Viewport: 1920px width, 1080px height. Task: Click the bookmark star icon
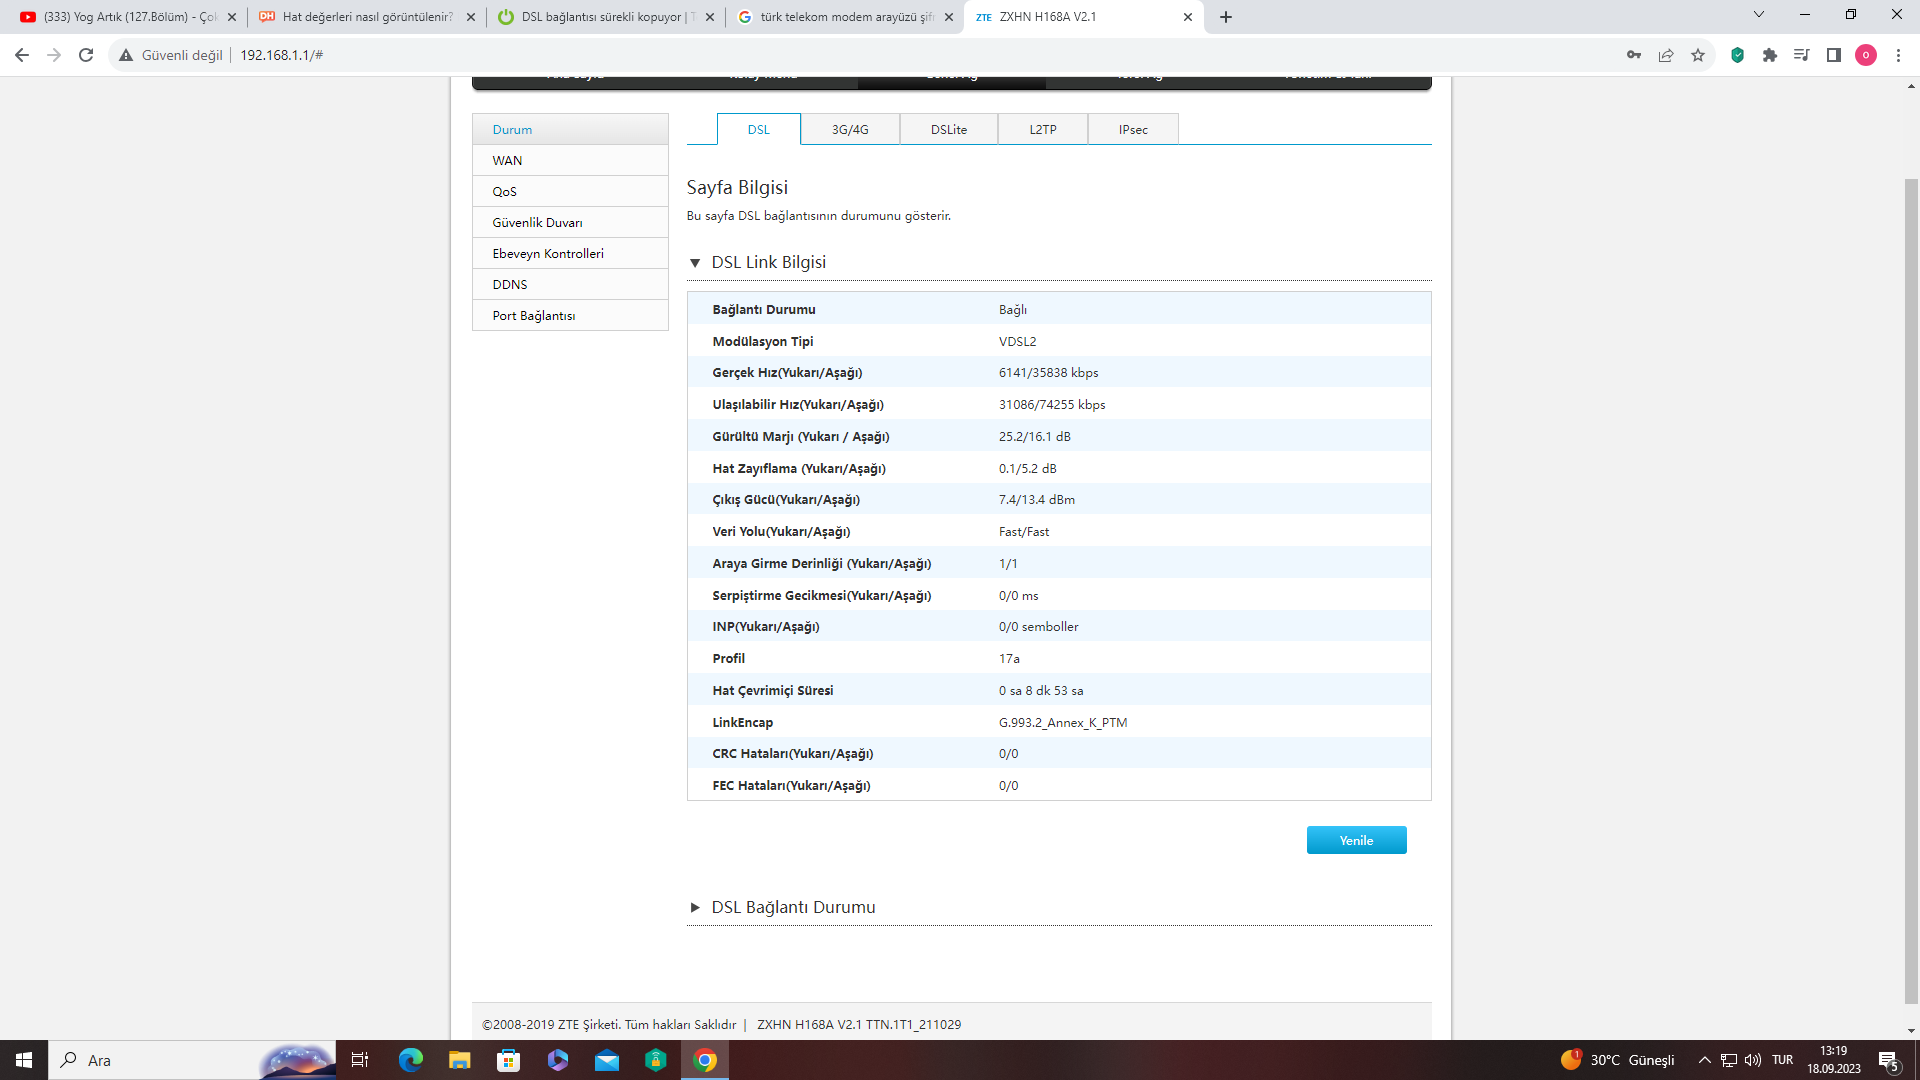(x=1698, y=55)
